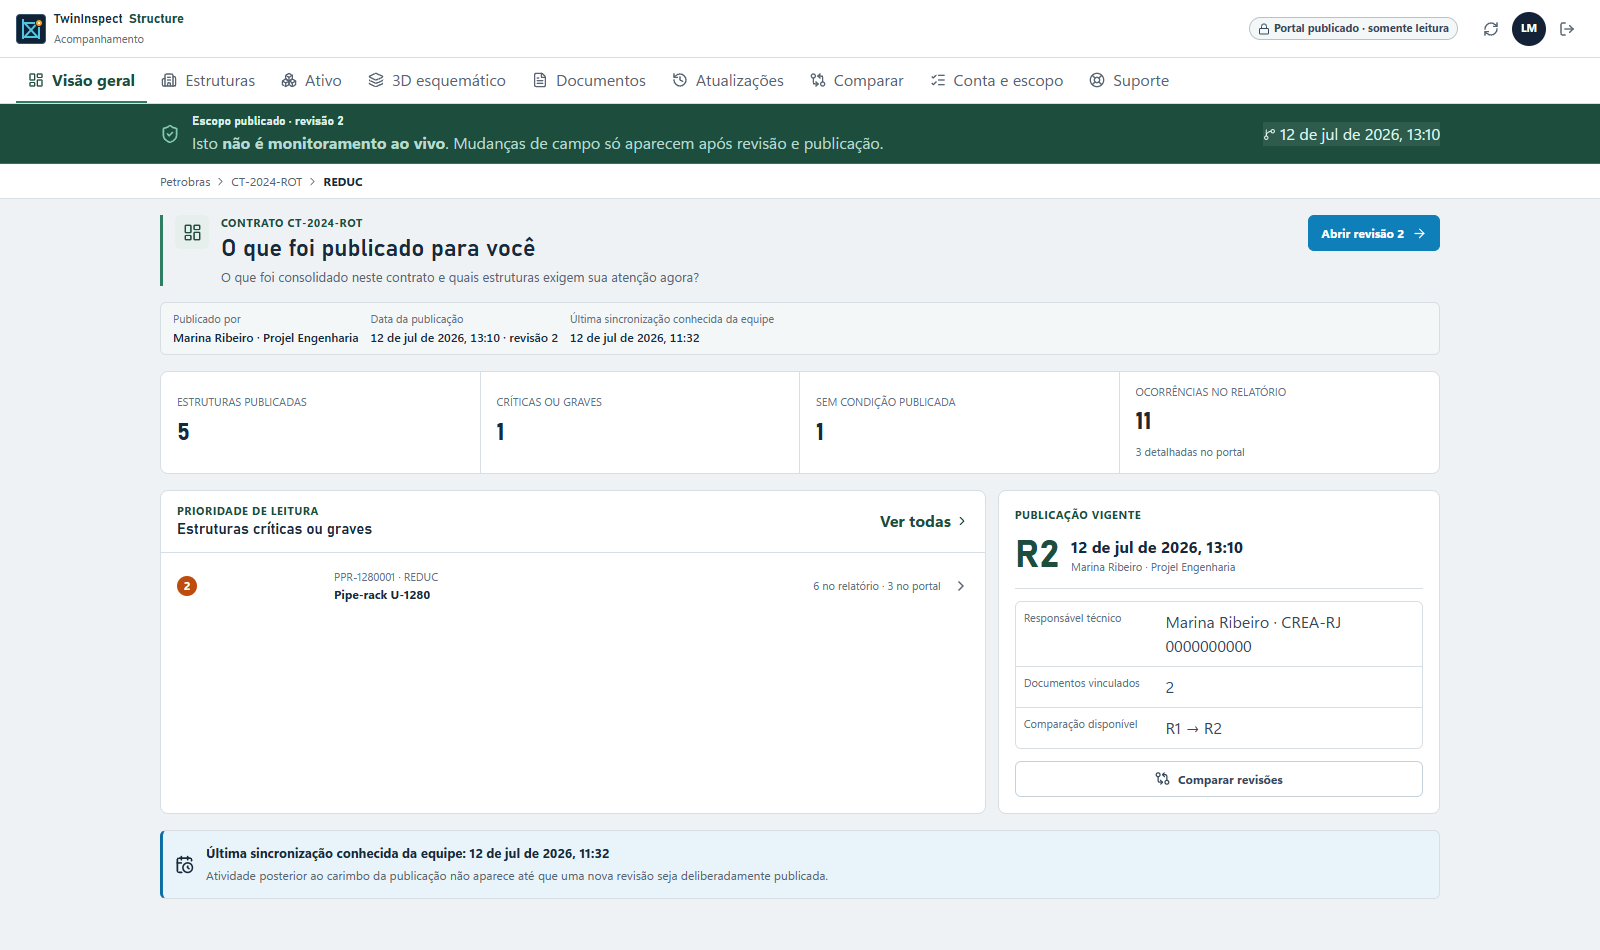The image size is (1600, 950).
Task: Click the Críticas ou graves card
Action: (x=640, y=422)
